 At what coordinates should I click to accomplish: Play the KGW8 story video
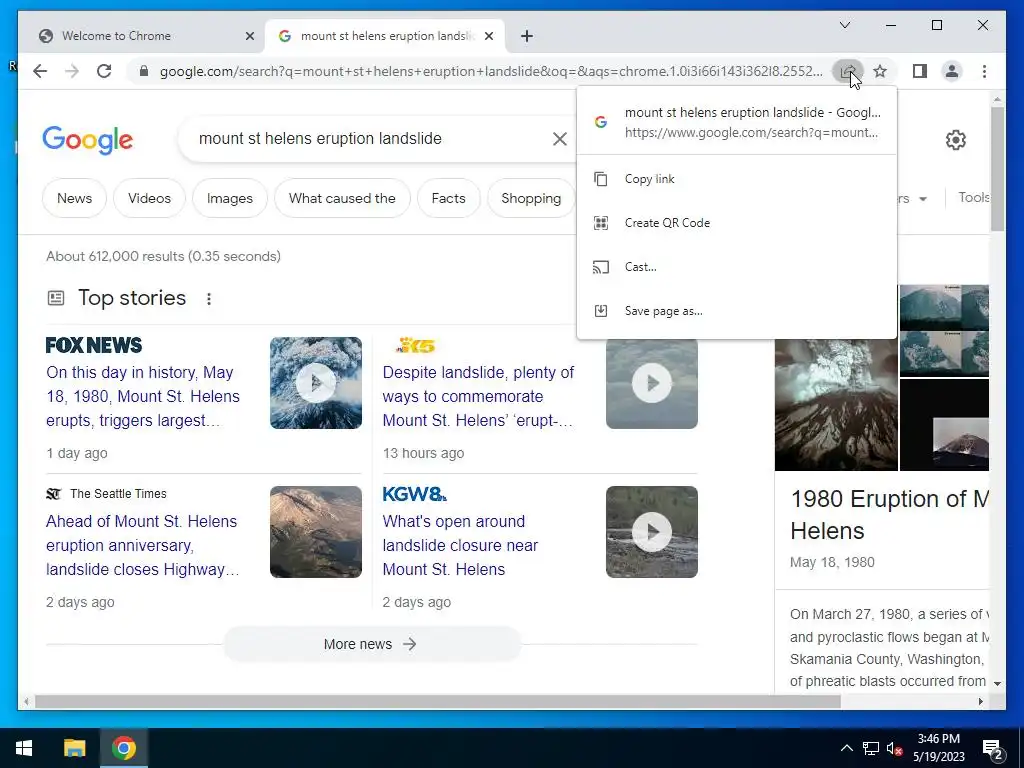(x=652, y=532)
